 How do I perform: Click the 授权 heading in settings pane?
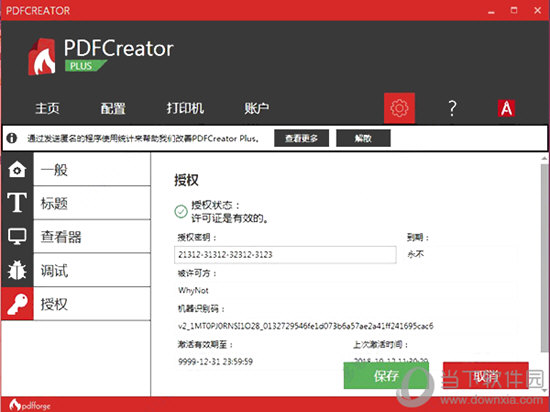tap(186, 180)
